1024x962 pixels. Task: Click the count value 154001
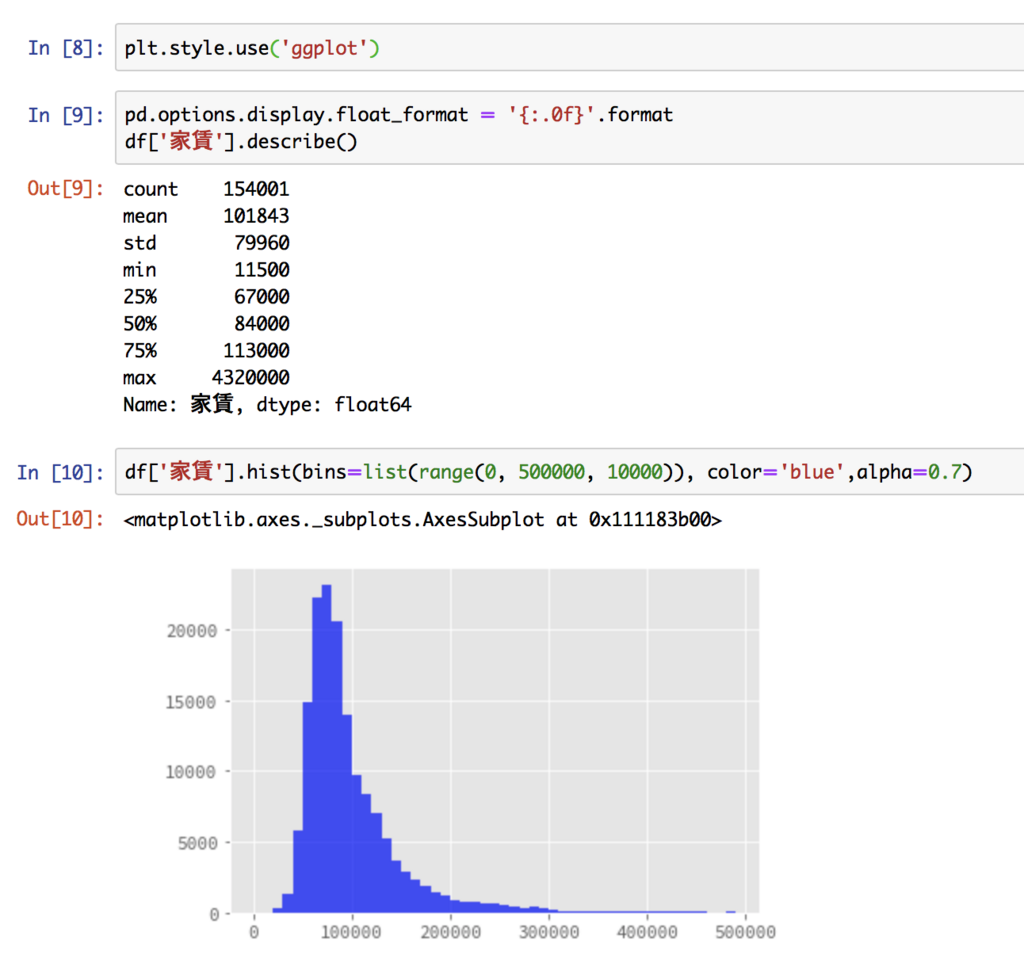pos(256,189)
